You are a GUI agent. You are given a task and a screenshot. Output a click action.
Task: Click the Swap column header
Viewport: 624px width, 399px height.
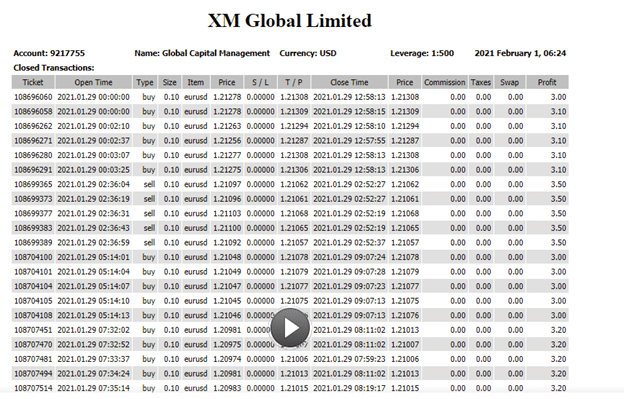pos(509,82)
